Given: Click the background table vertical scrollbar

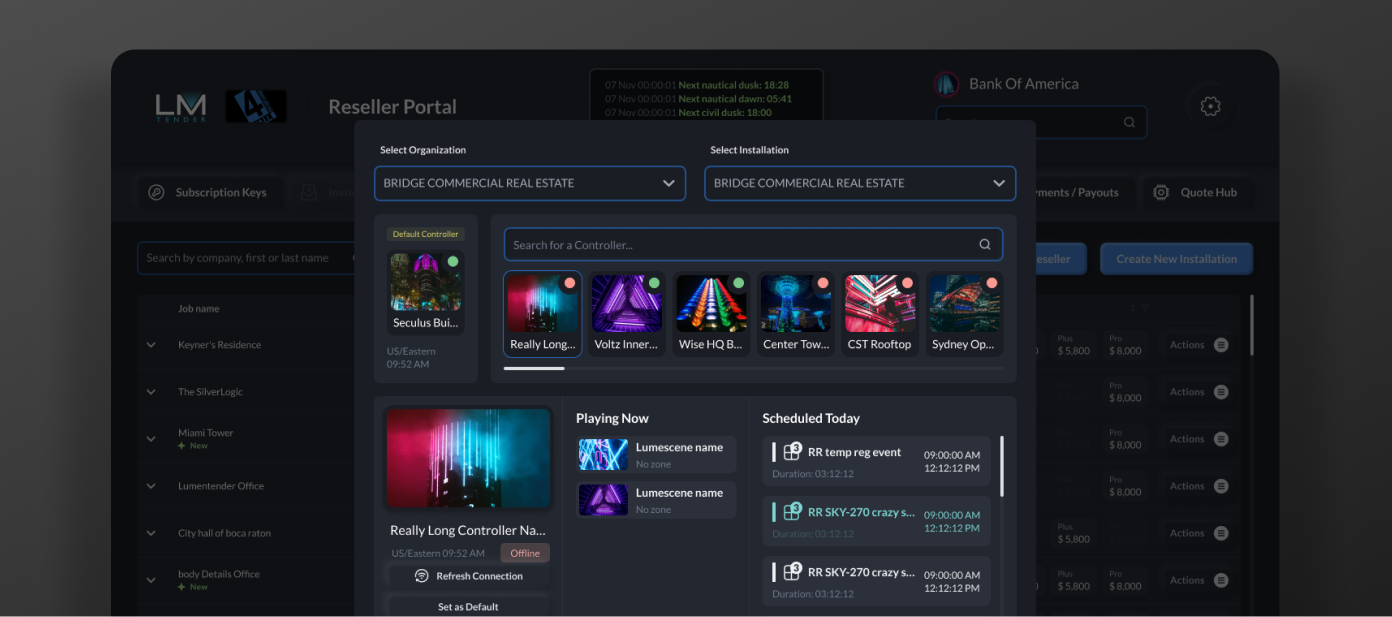Looking at the screenshot, I should click(x=1251, y=324).
